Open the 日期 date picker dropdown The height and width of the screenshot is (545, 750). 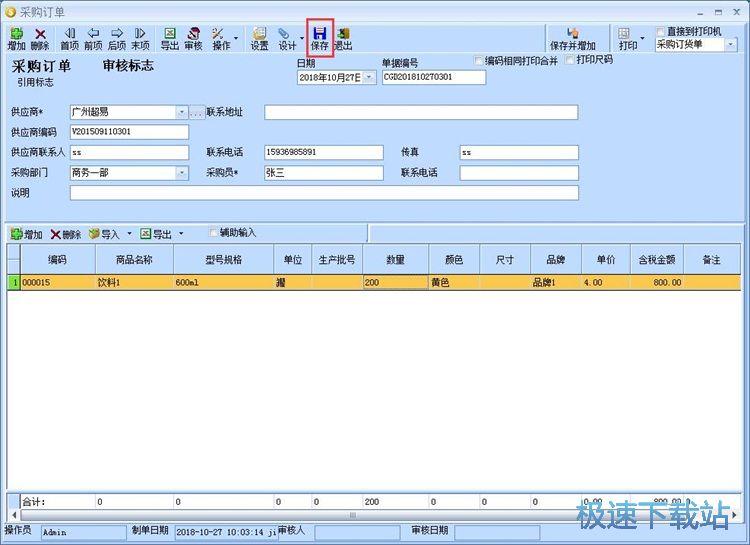click(369, 77)
